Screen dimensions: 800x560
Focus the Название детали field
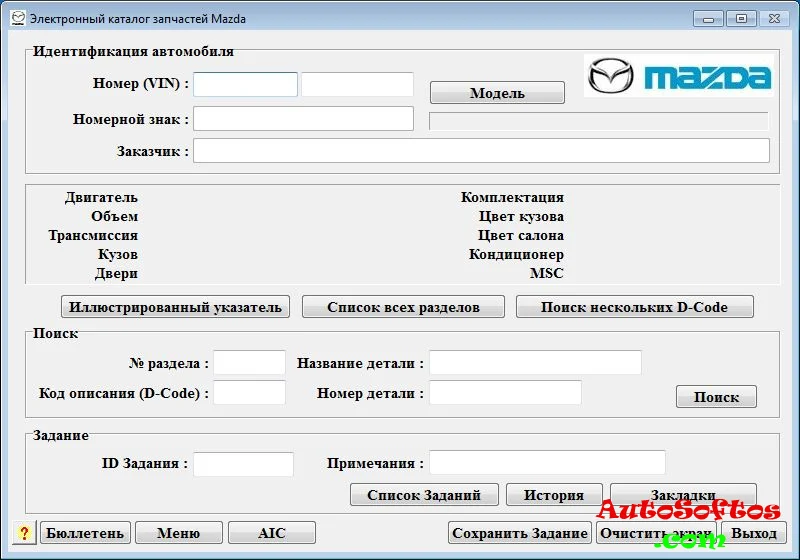535,363
